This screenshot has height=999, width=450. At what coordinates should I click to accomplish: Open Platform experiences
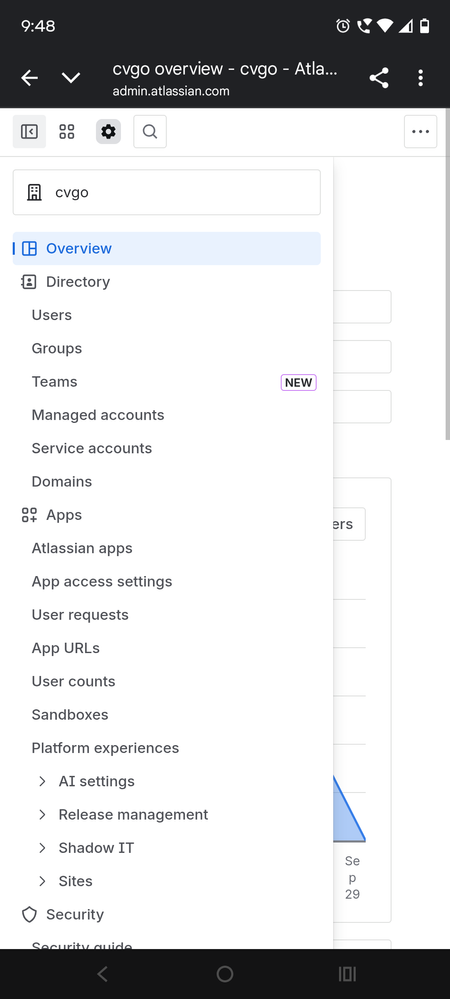click(166, 748)
